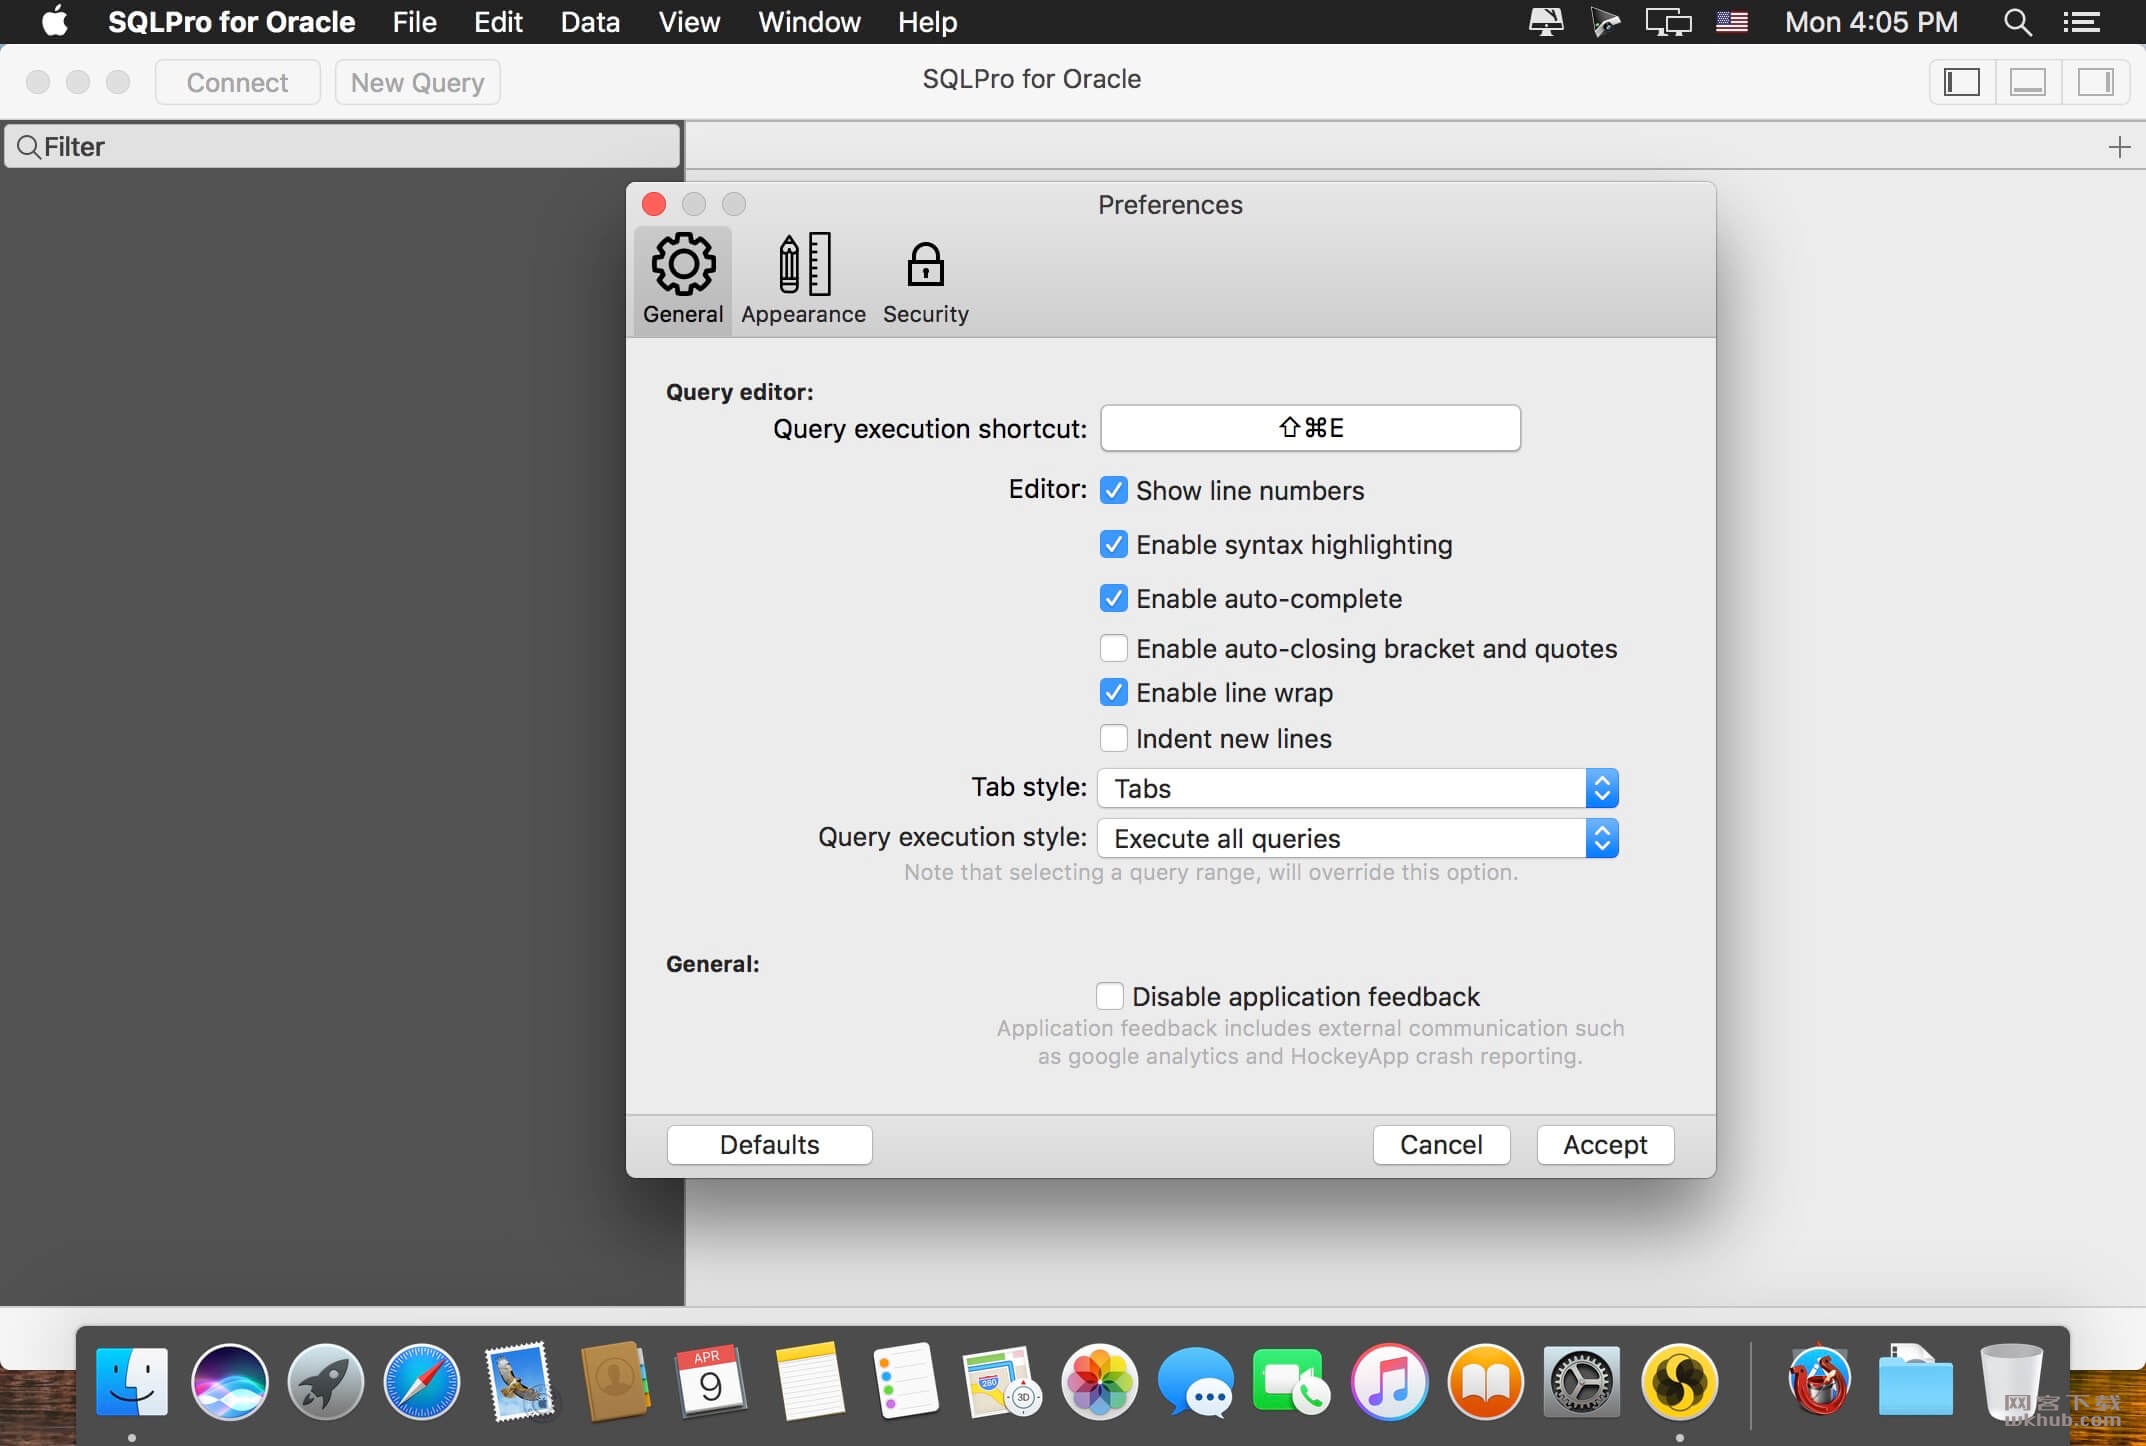Viewport: 2146px width, 1446px height.
Task: Click the Defaults button
Action: click(x=769, y=1144)
